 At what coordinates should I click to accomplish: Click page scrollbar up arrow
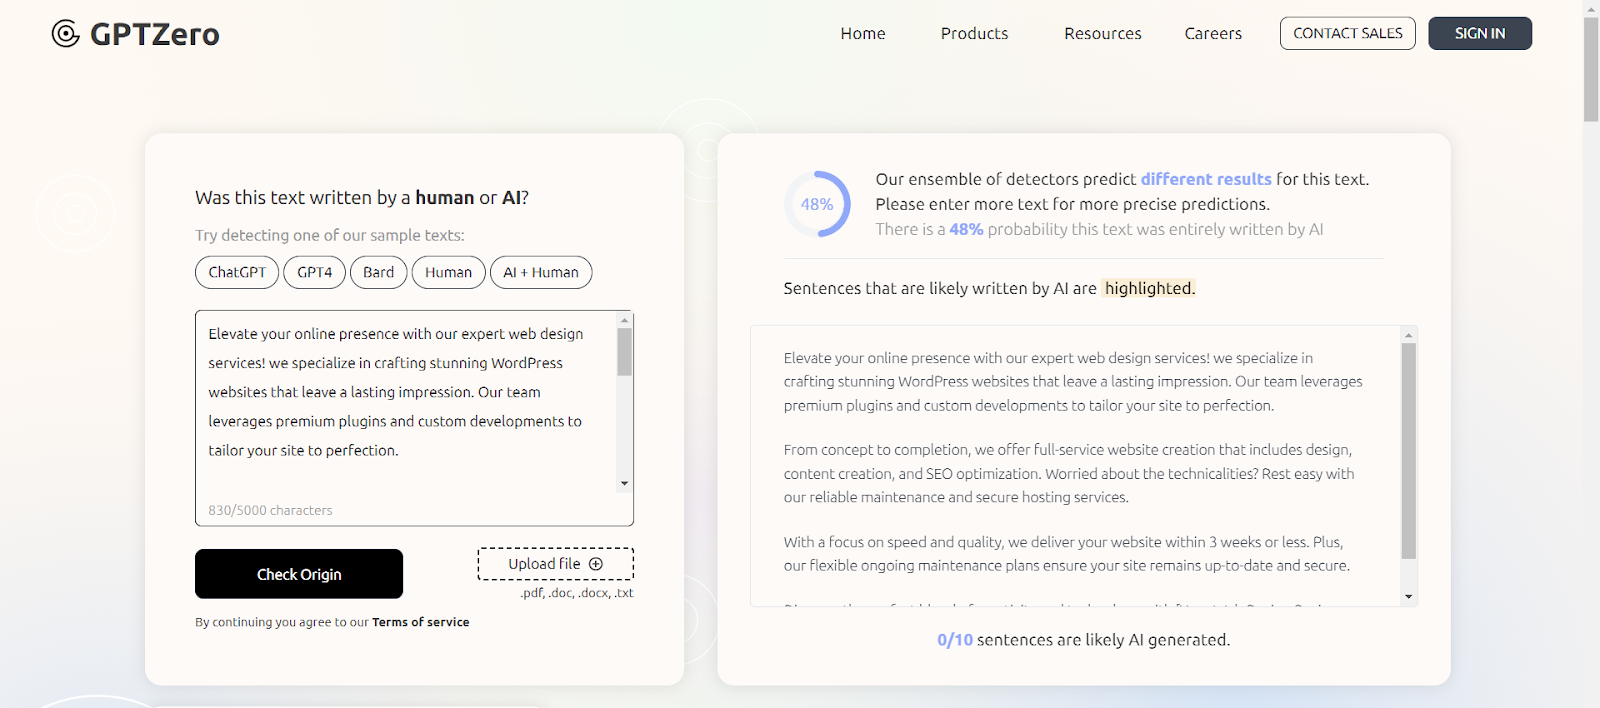pos(1591,8)
